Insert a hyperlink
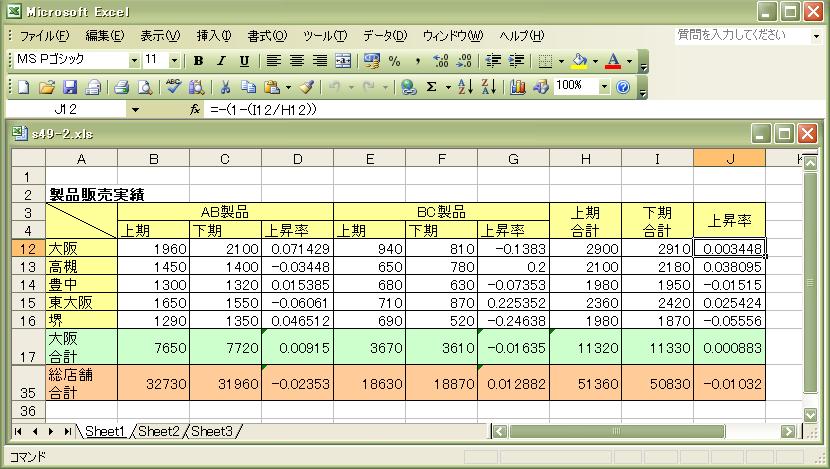The image size is (830, 469). tap(408, 86)
